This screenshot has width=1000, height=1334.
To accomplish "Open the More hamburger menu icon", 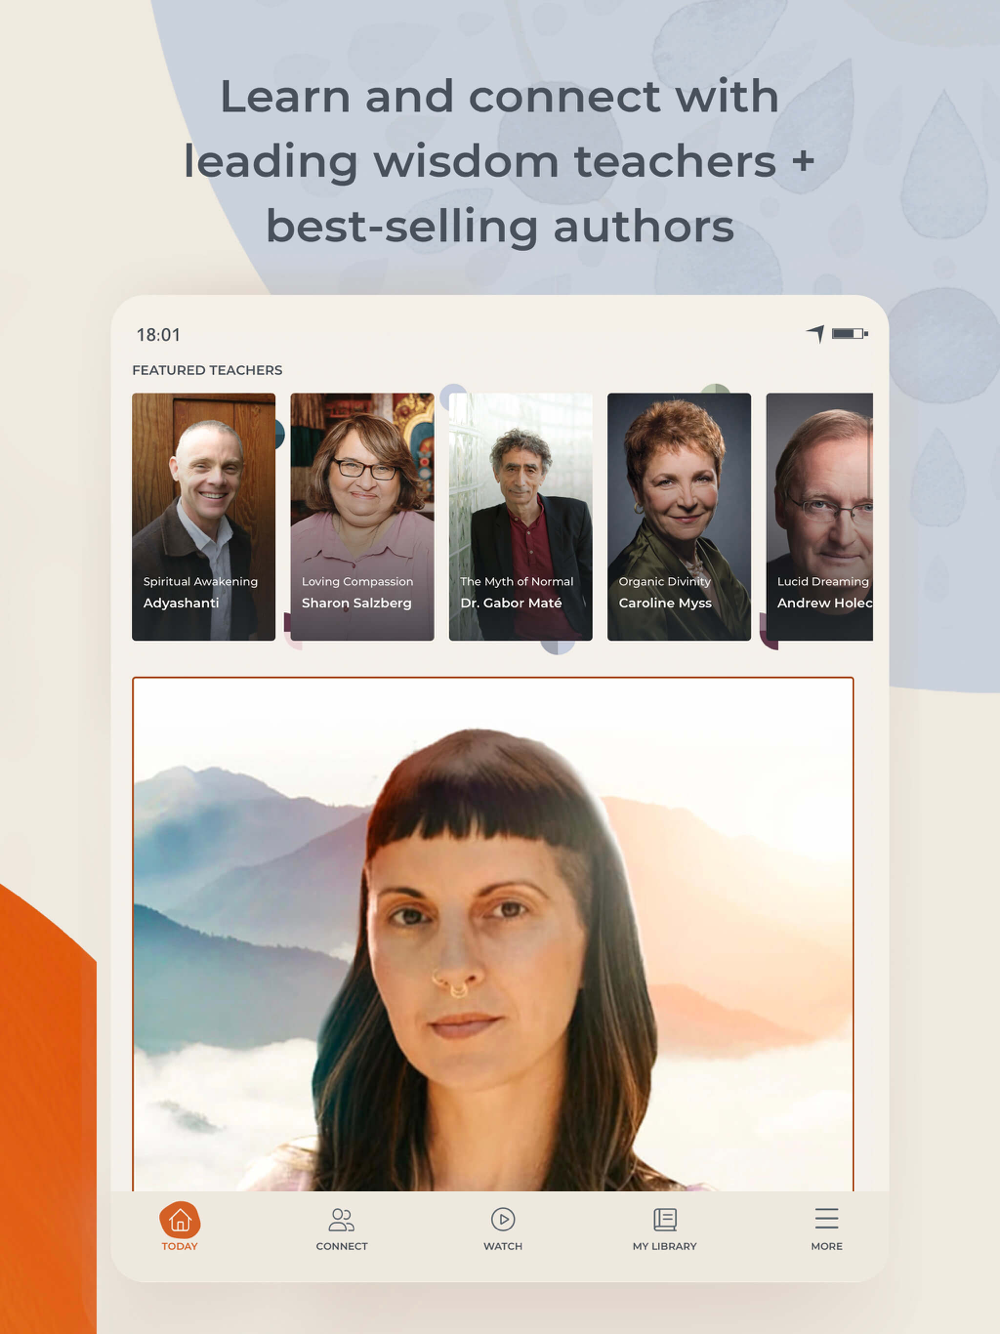I will pos(826,1218).
